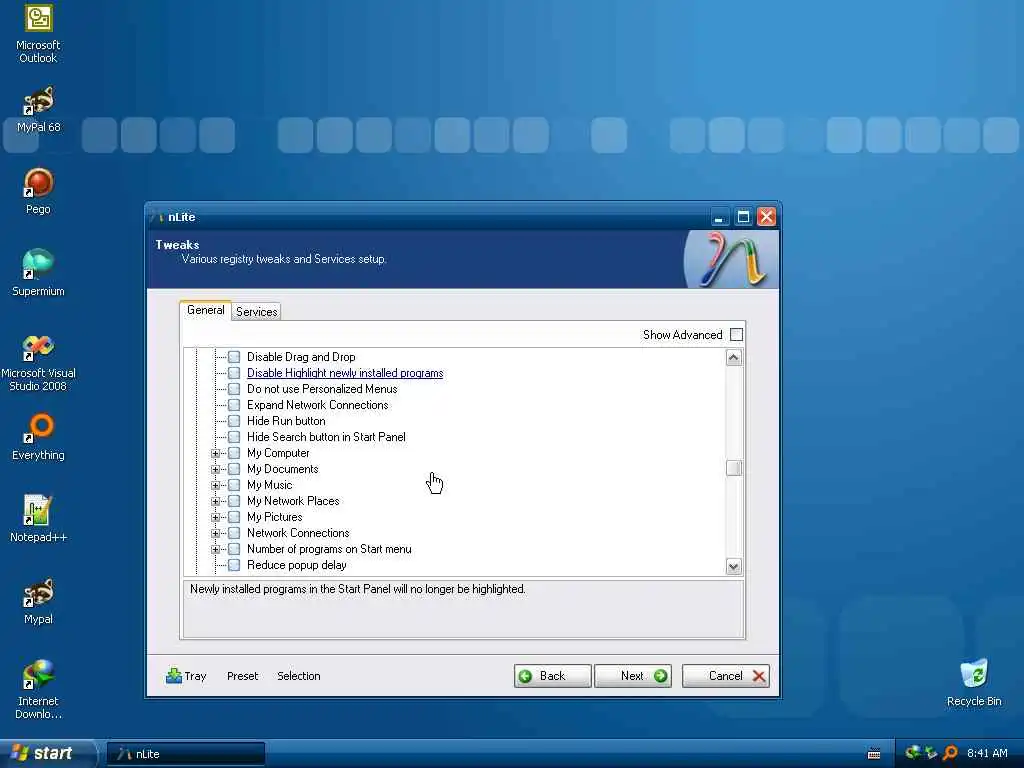Expand the My Documents tree node

pos(216,469)
